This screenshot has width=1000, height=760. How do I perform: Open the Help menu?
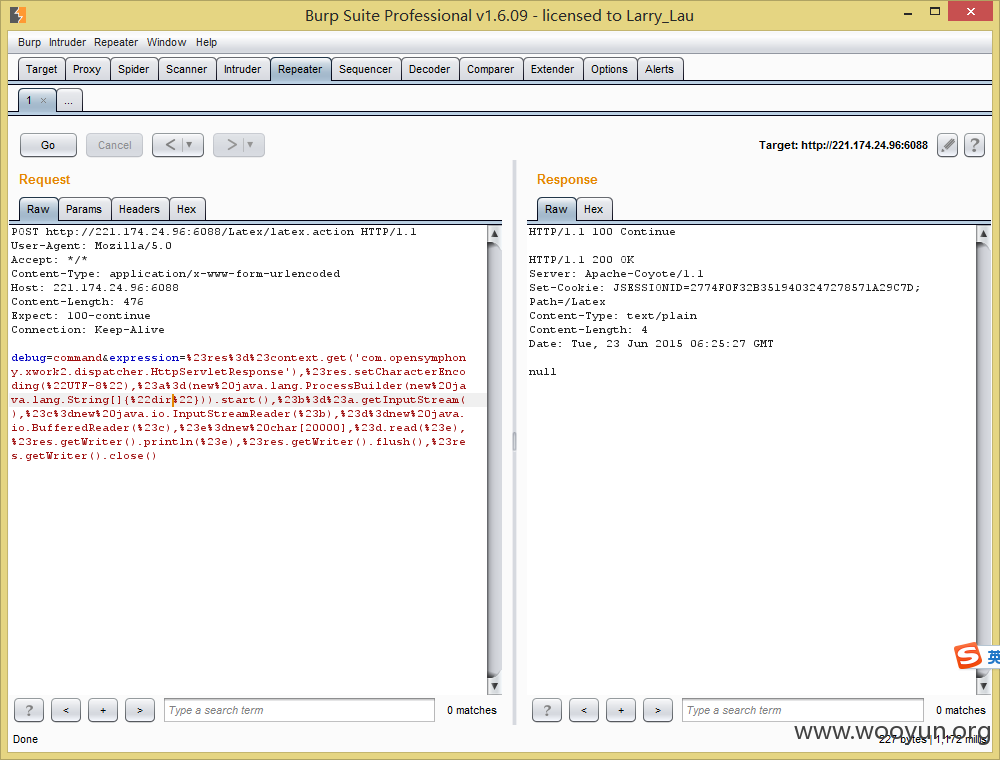click(x=206, y=42)
